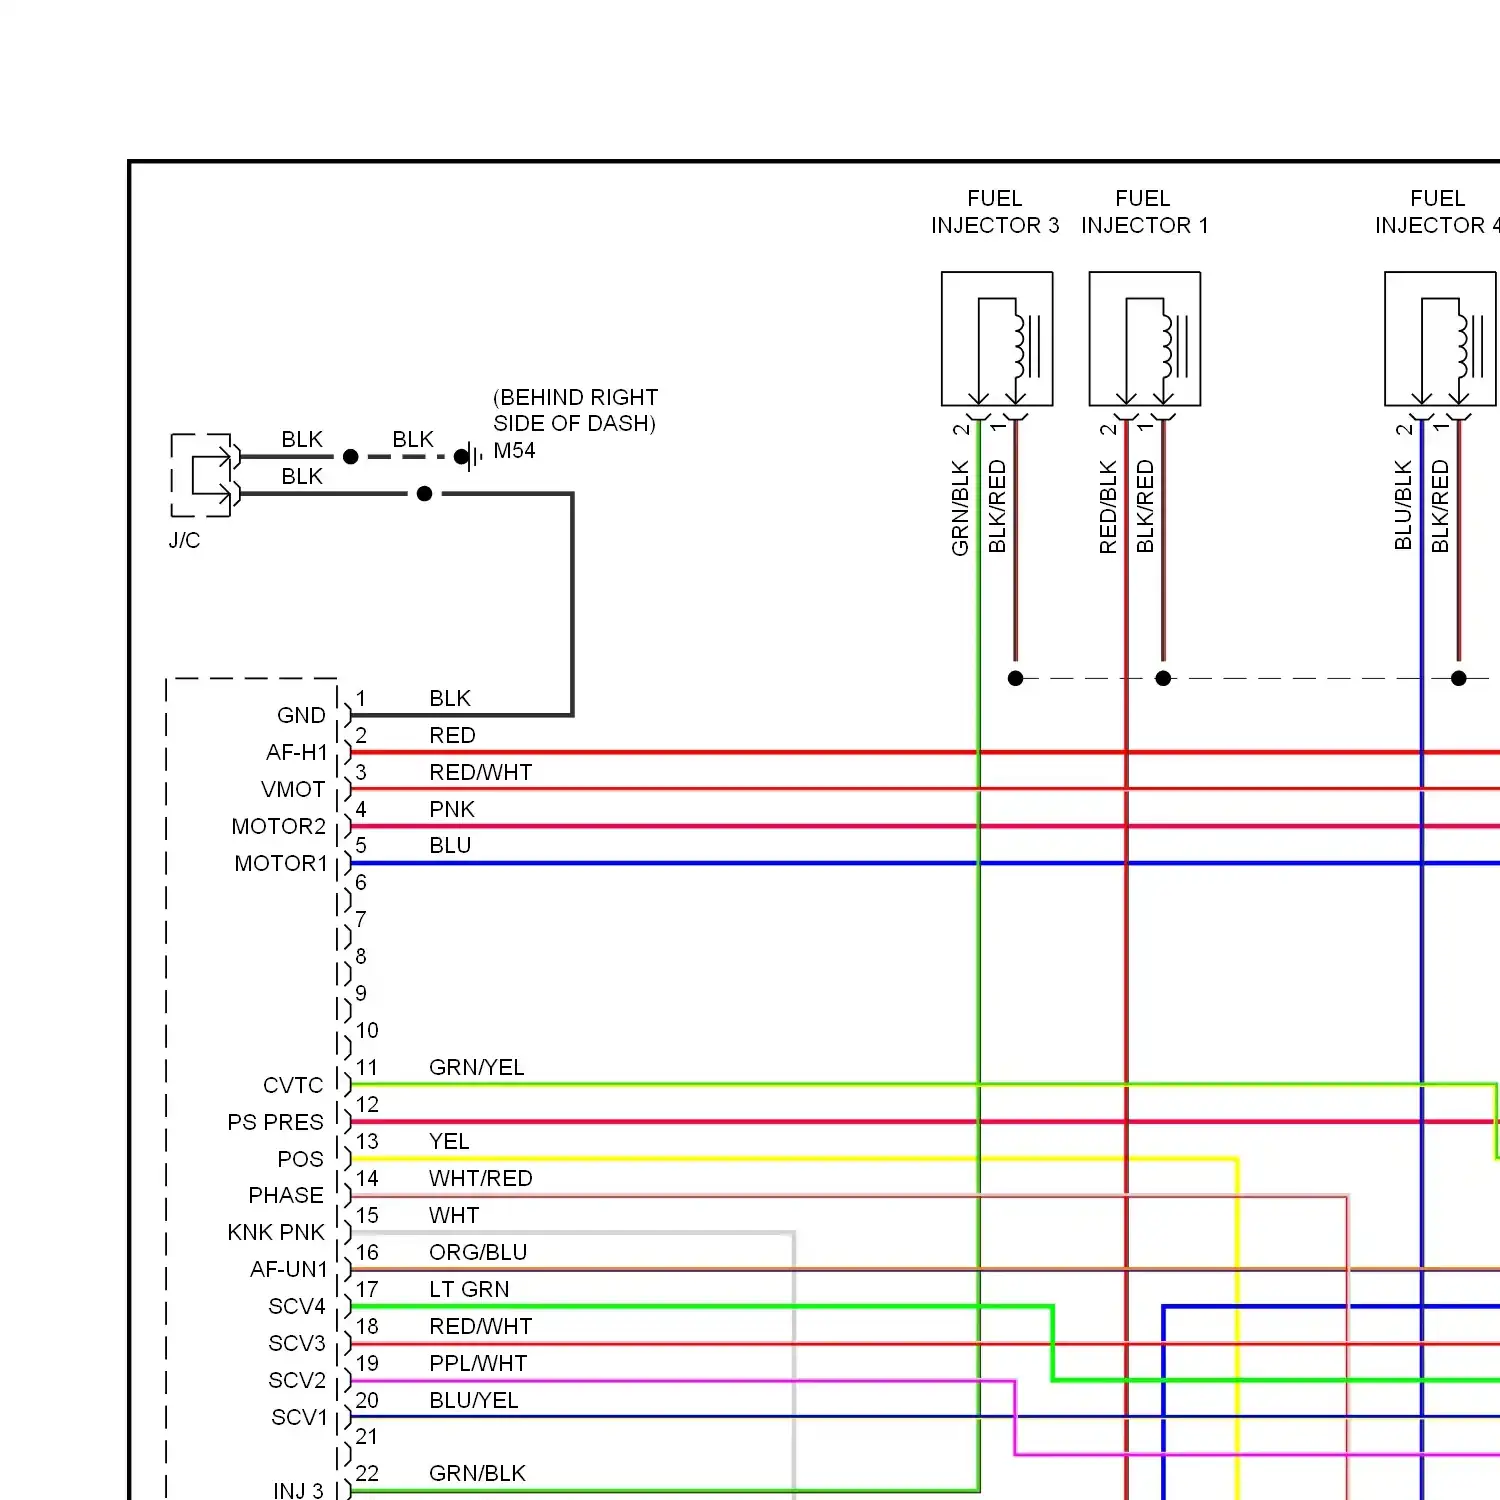Image resolution: width=1500 pixels, height=1500 pixels.
Task: Click the "BLK/RED" label under Fuel Injector 4
Action: (x=1440, y=506)
